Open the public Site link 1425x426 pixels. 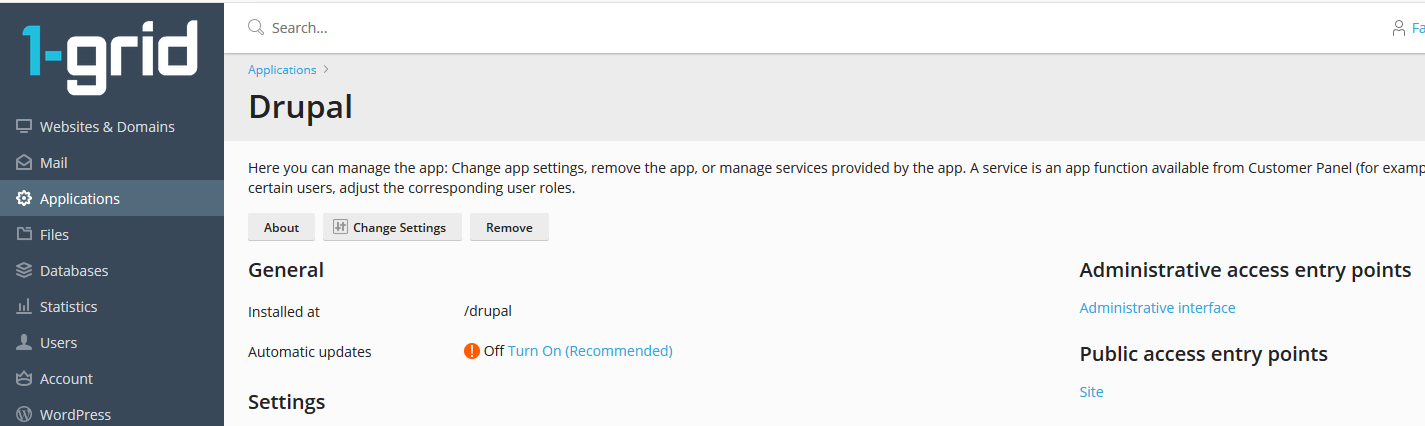click(x=1091, y=392)
